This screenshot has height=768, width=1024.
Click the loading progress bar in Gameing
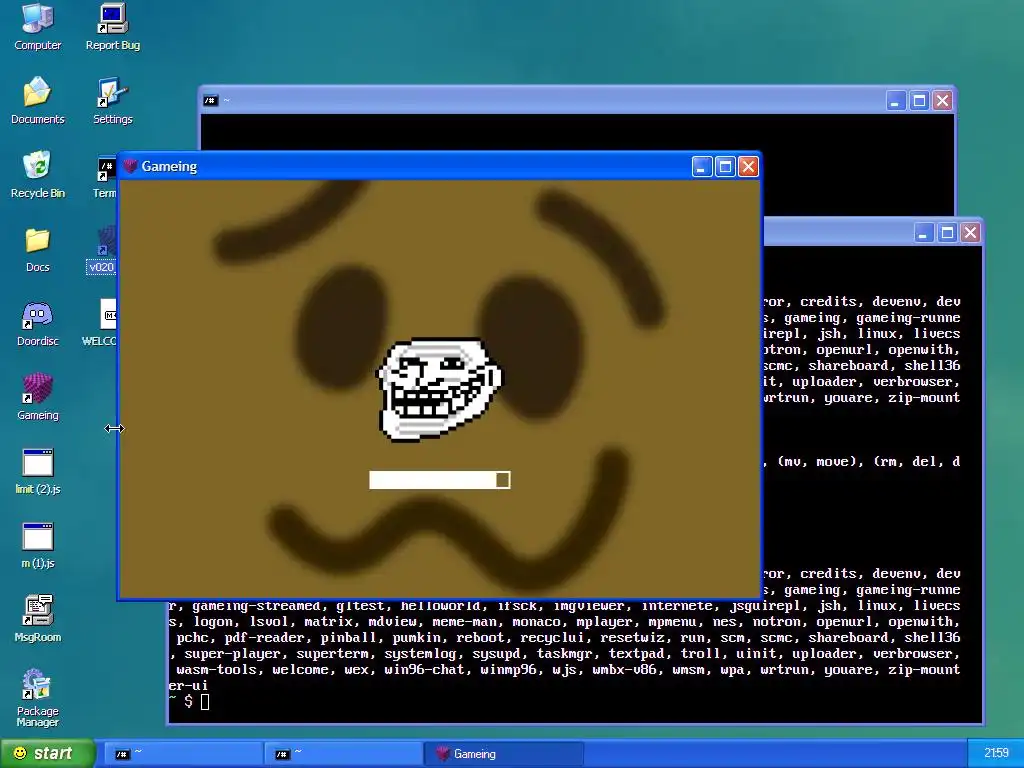[x=440, y=480]
